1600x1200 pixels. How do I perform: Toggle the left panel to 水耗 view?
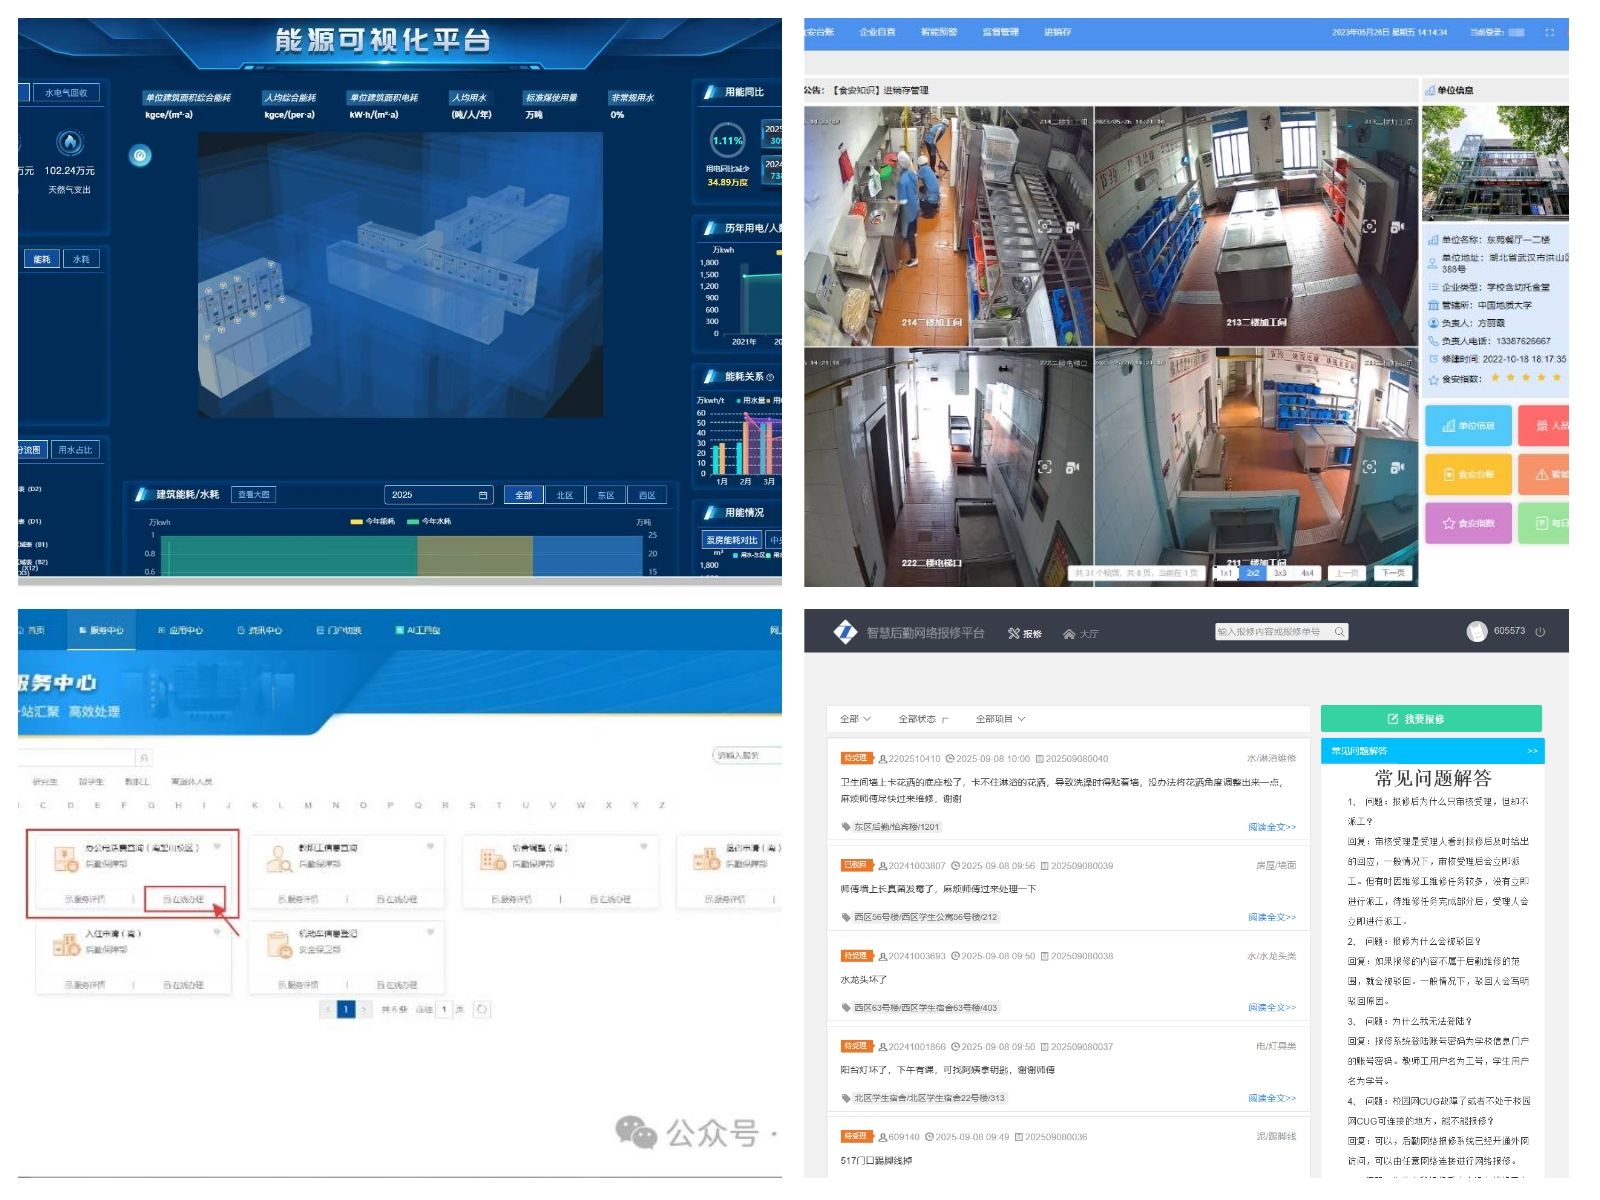coord(81,259)
